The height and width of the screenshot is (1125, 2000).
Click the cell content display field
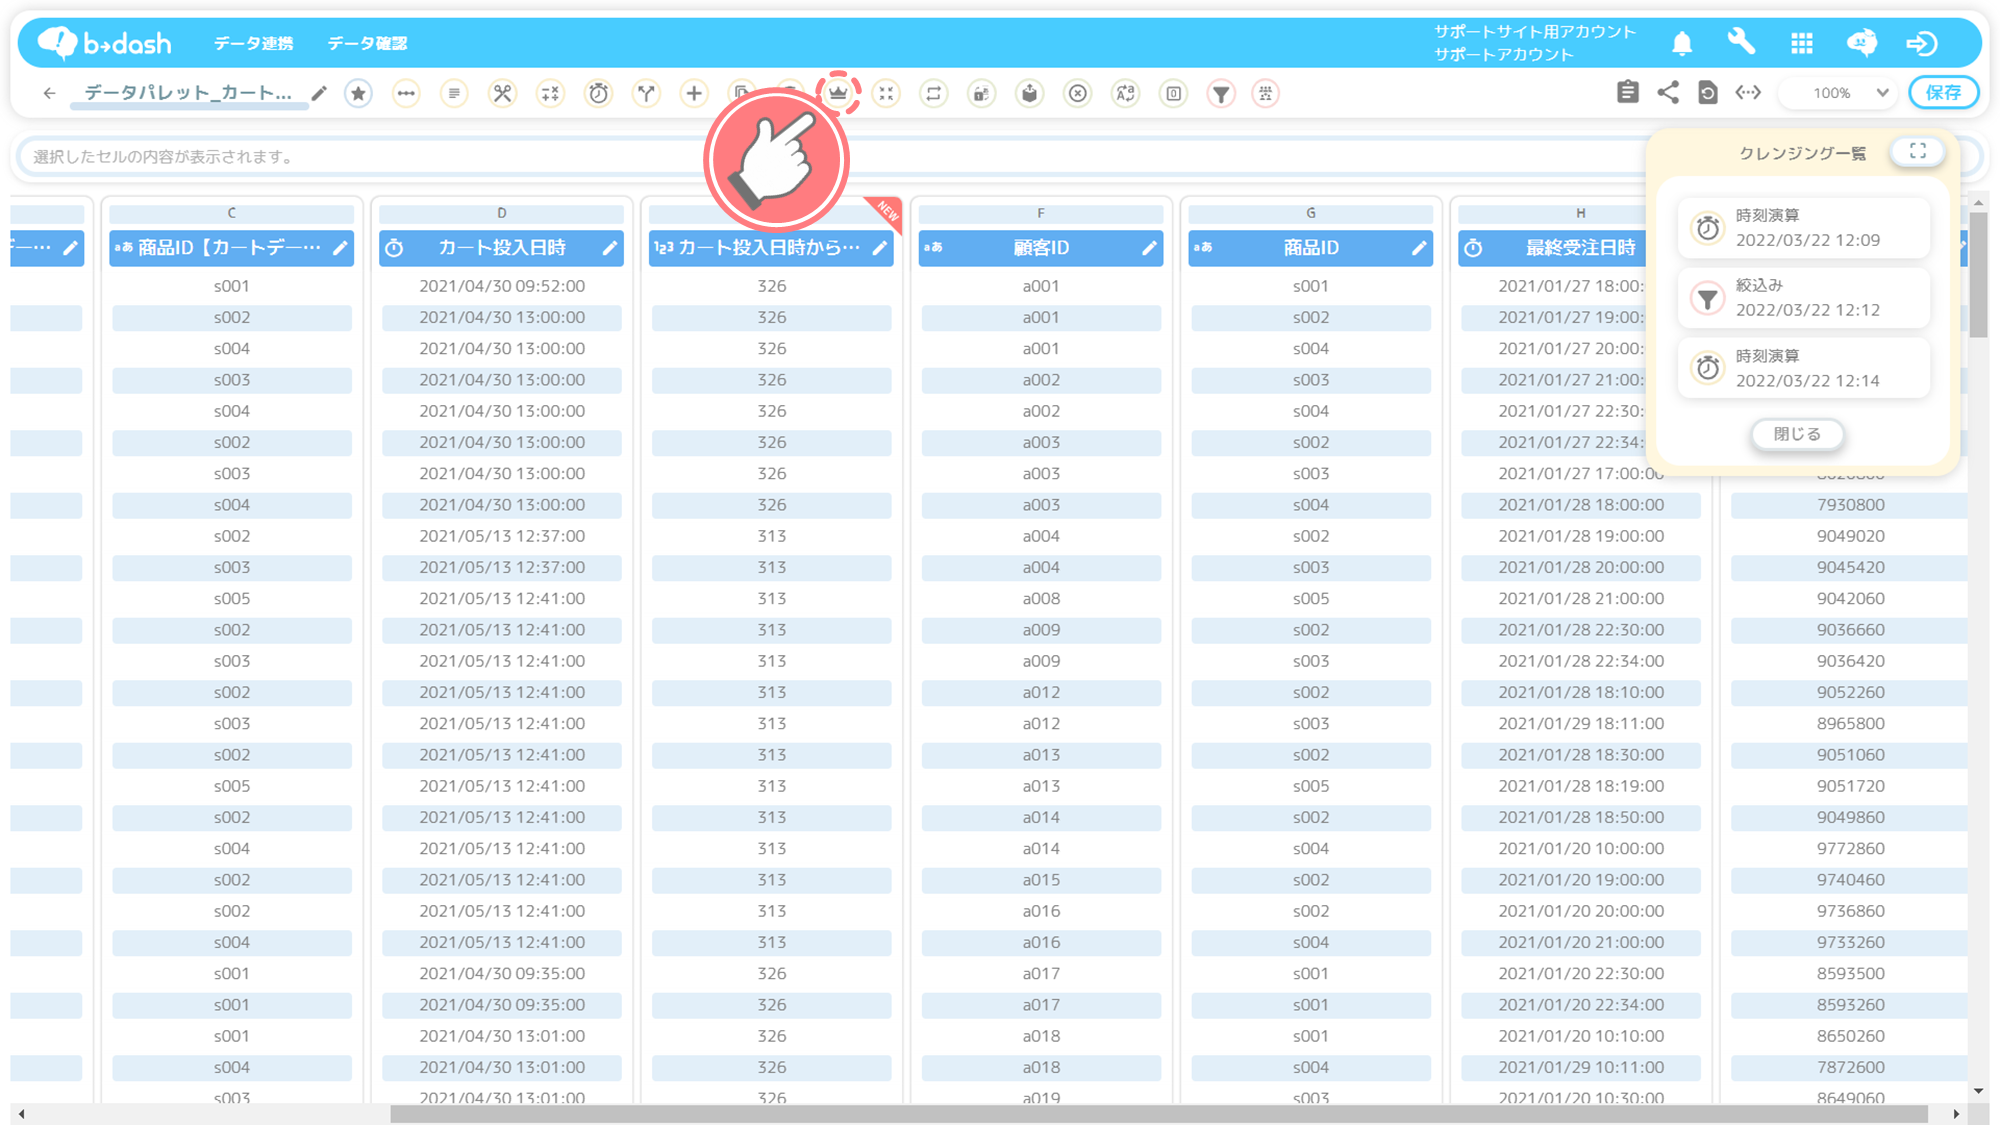(830, 157)
